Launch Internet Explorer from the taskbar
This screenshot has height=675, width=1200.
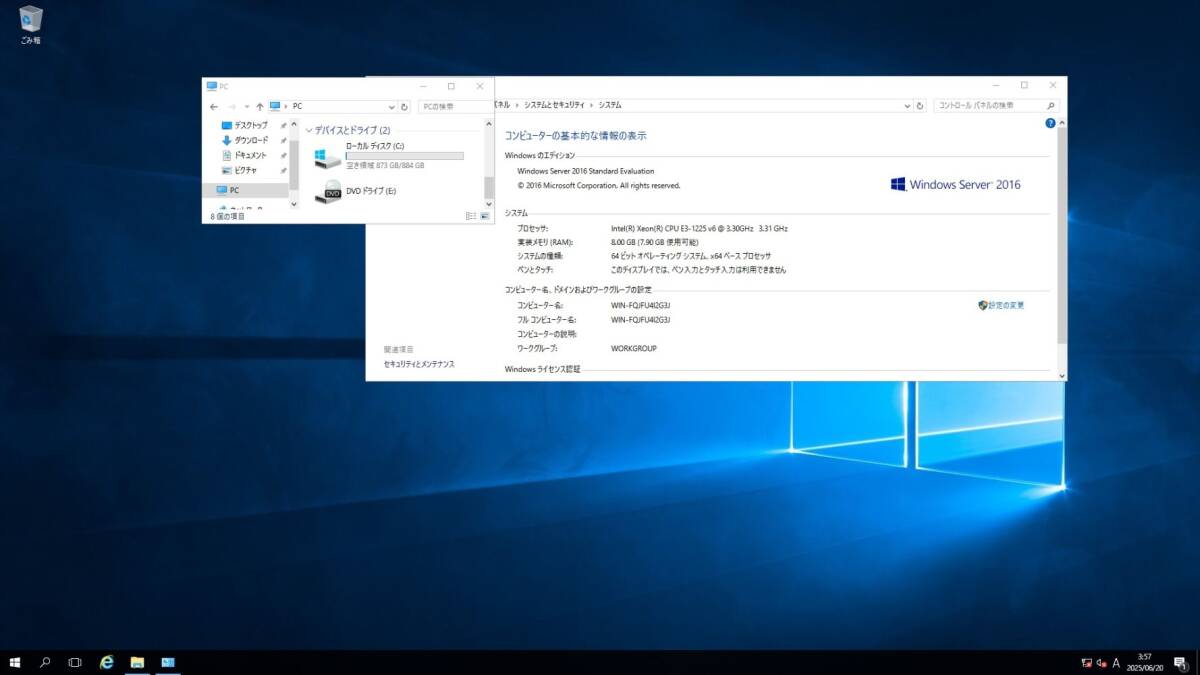(x=107, y=662)
